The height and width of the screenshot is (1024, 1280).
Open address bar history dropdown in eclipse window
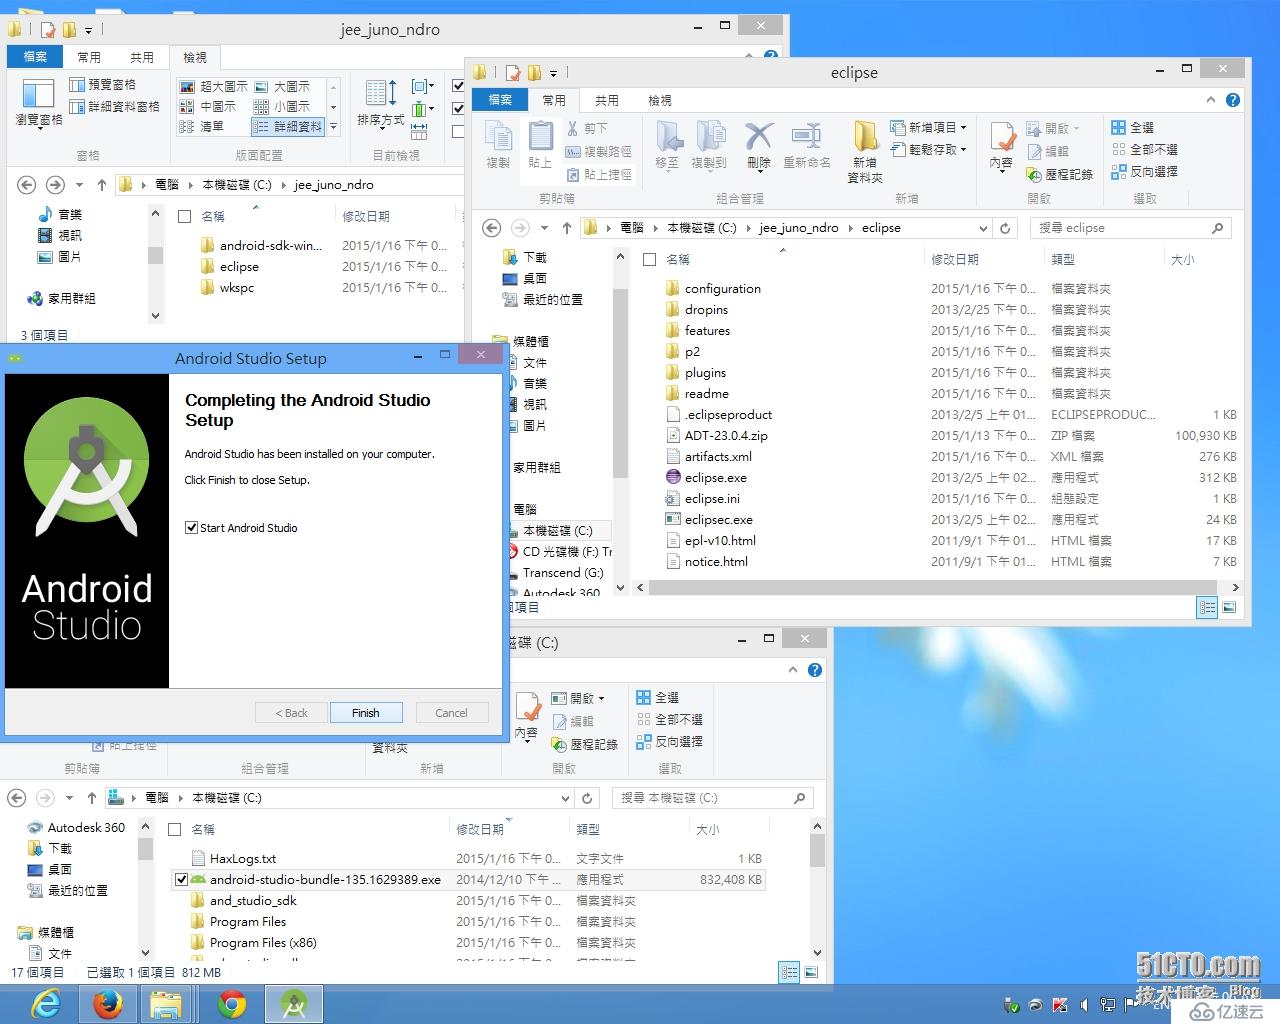(x=983, y=228)
